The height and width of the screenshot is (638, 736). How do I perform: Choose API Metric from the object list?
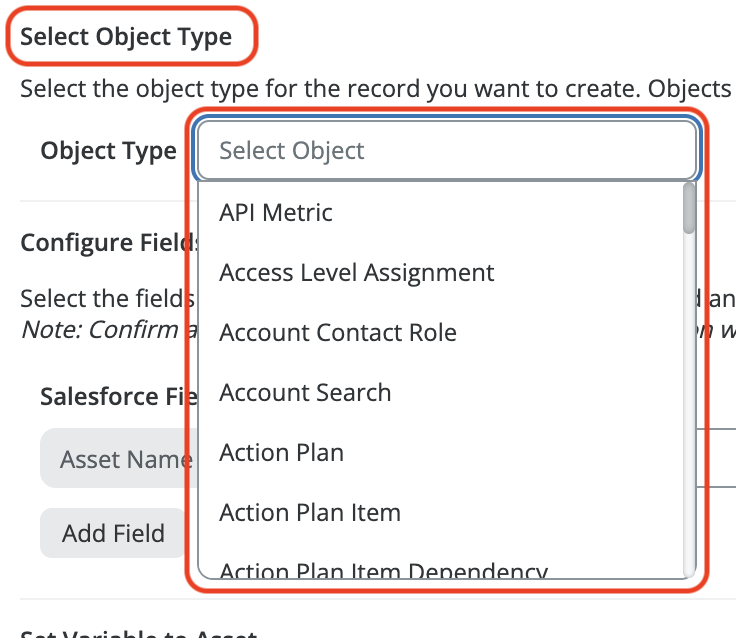coord(276,212)
